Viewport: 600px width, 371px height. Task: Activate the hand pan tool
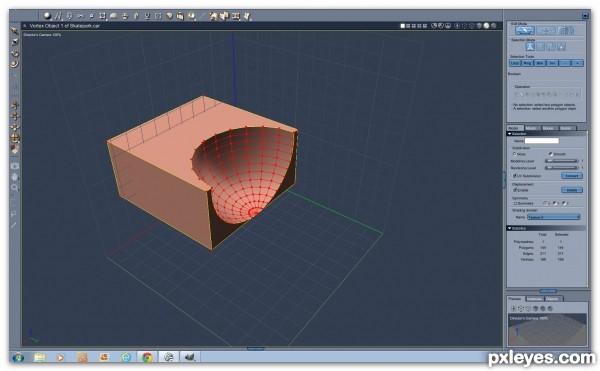pos(15,177)
